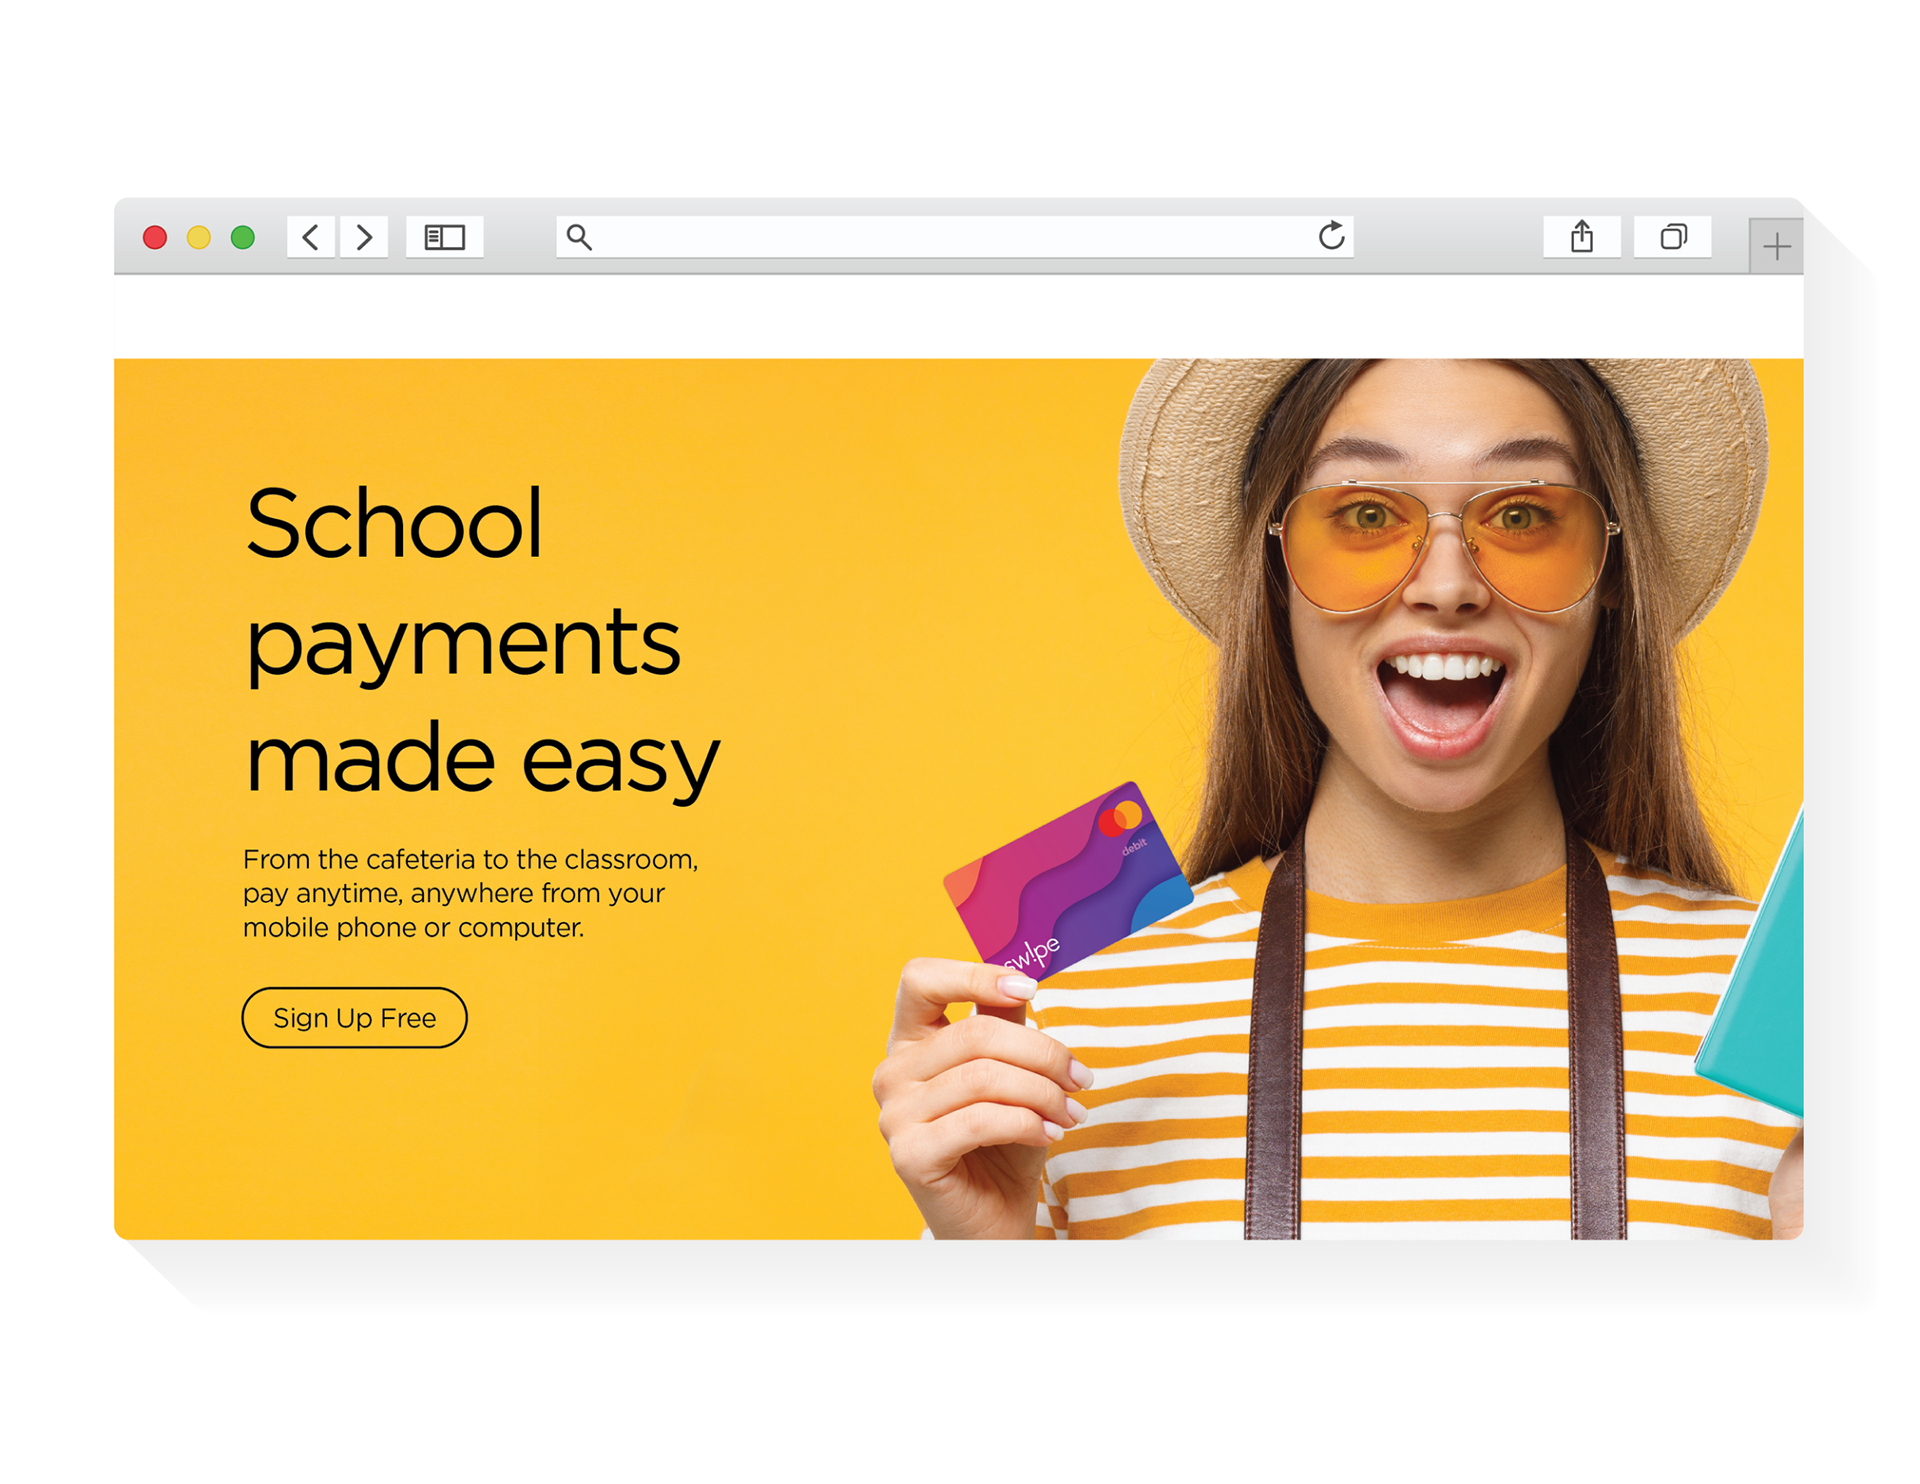Click the School payments made easy headline
Image resolution: width=1920 pixels, height=1484 pixels.
(482, 641)
